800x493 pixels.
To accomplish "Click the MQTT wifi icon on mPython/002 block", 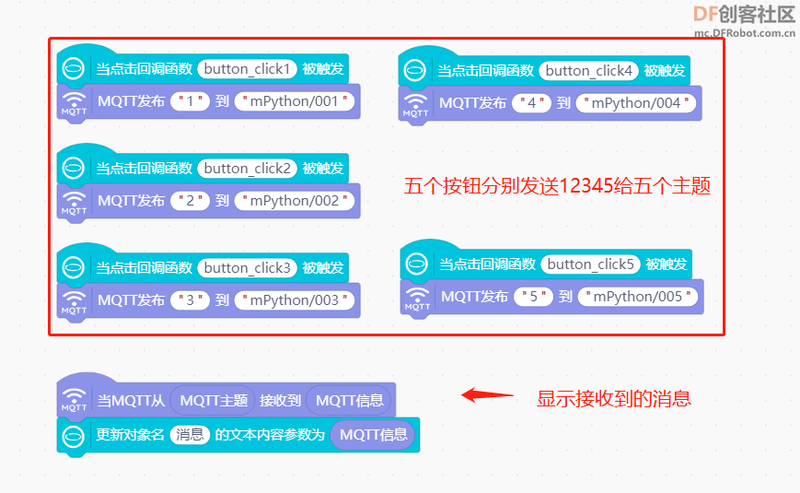I will [x=74, y=202].
